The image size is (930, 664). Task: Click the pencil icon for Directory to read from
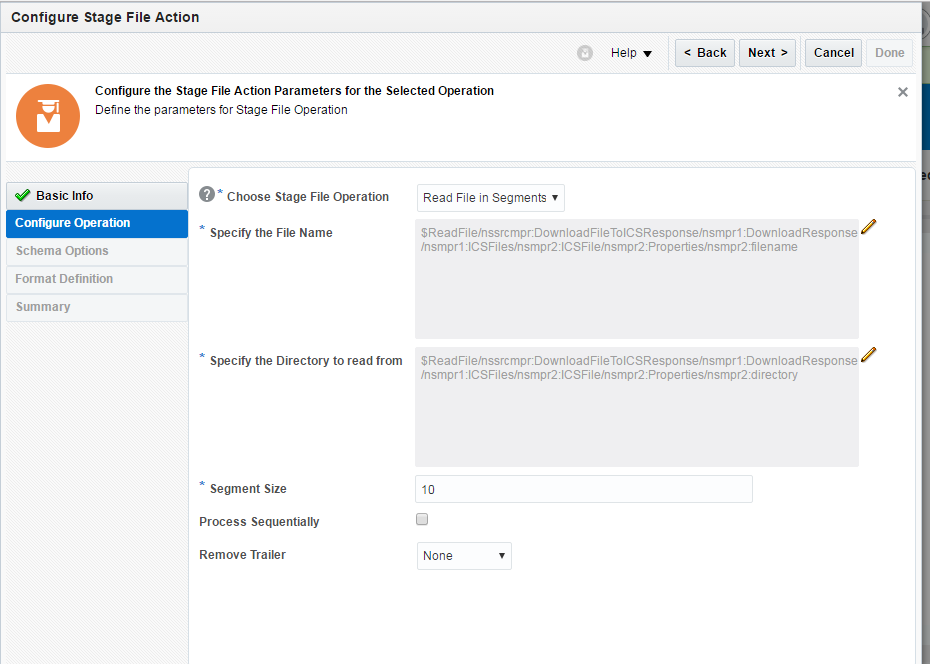click(868, 354)
